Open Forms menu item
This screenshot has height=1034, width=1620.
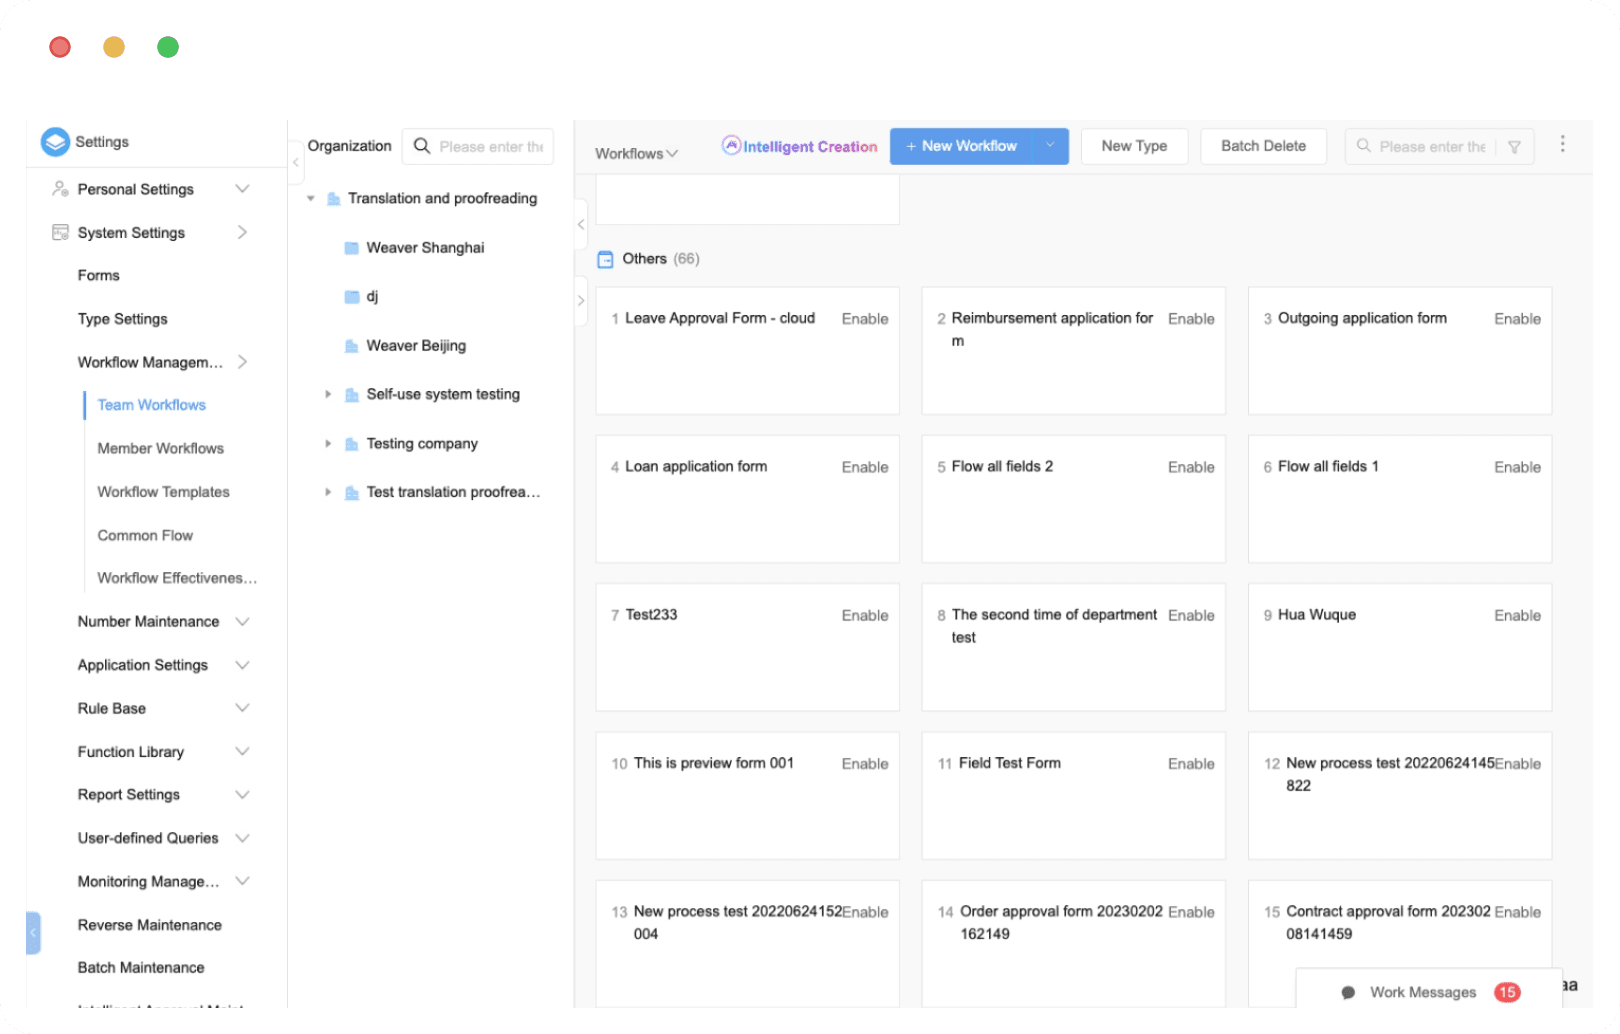(x=98, y=275)
